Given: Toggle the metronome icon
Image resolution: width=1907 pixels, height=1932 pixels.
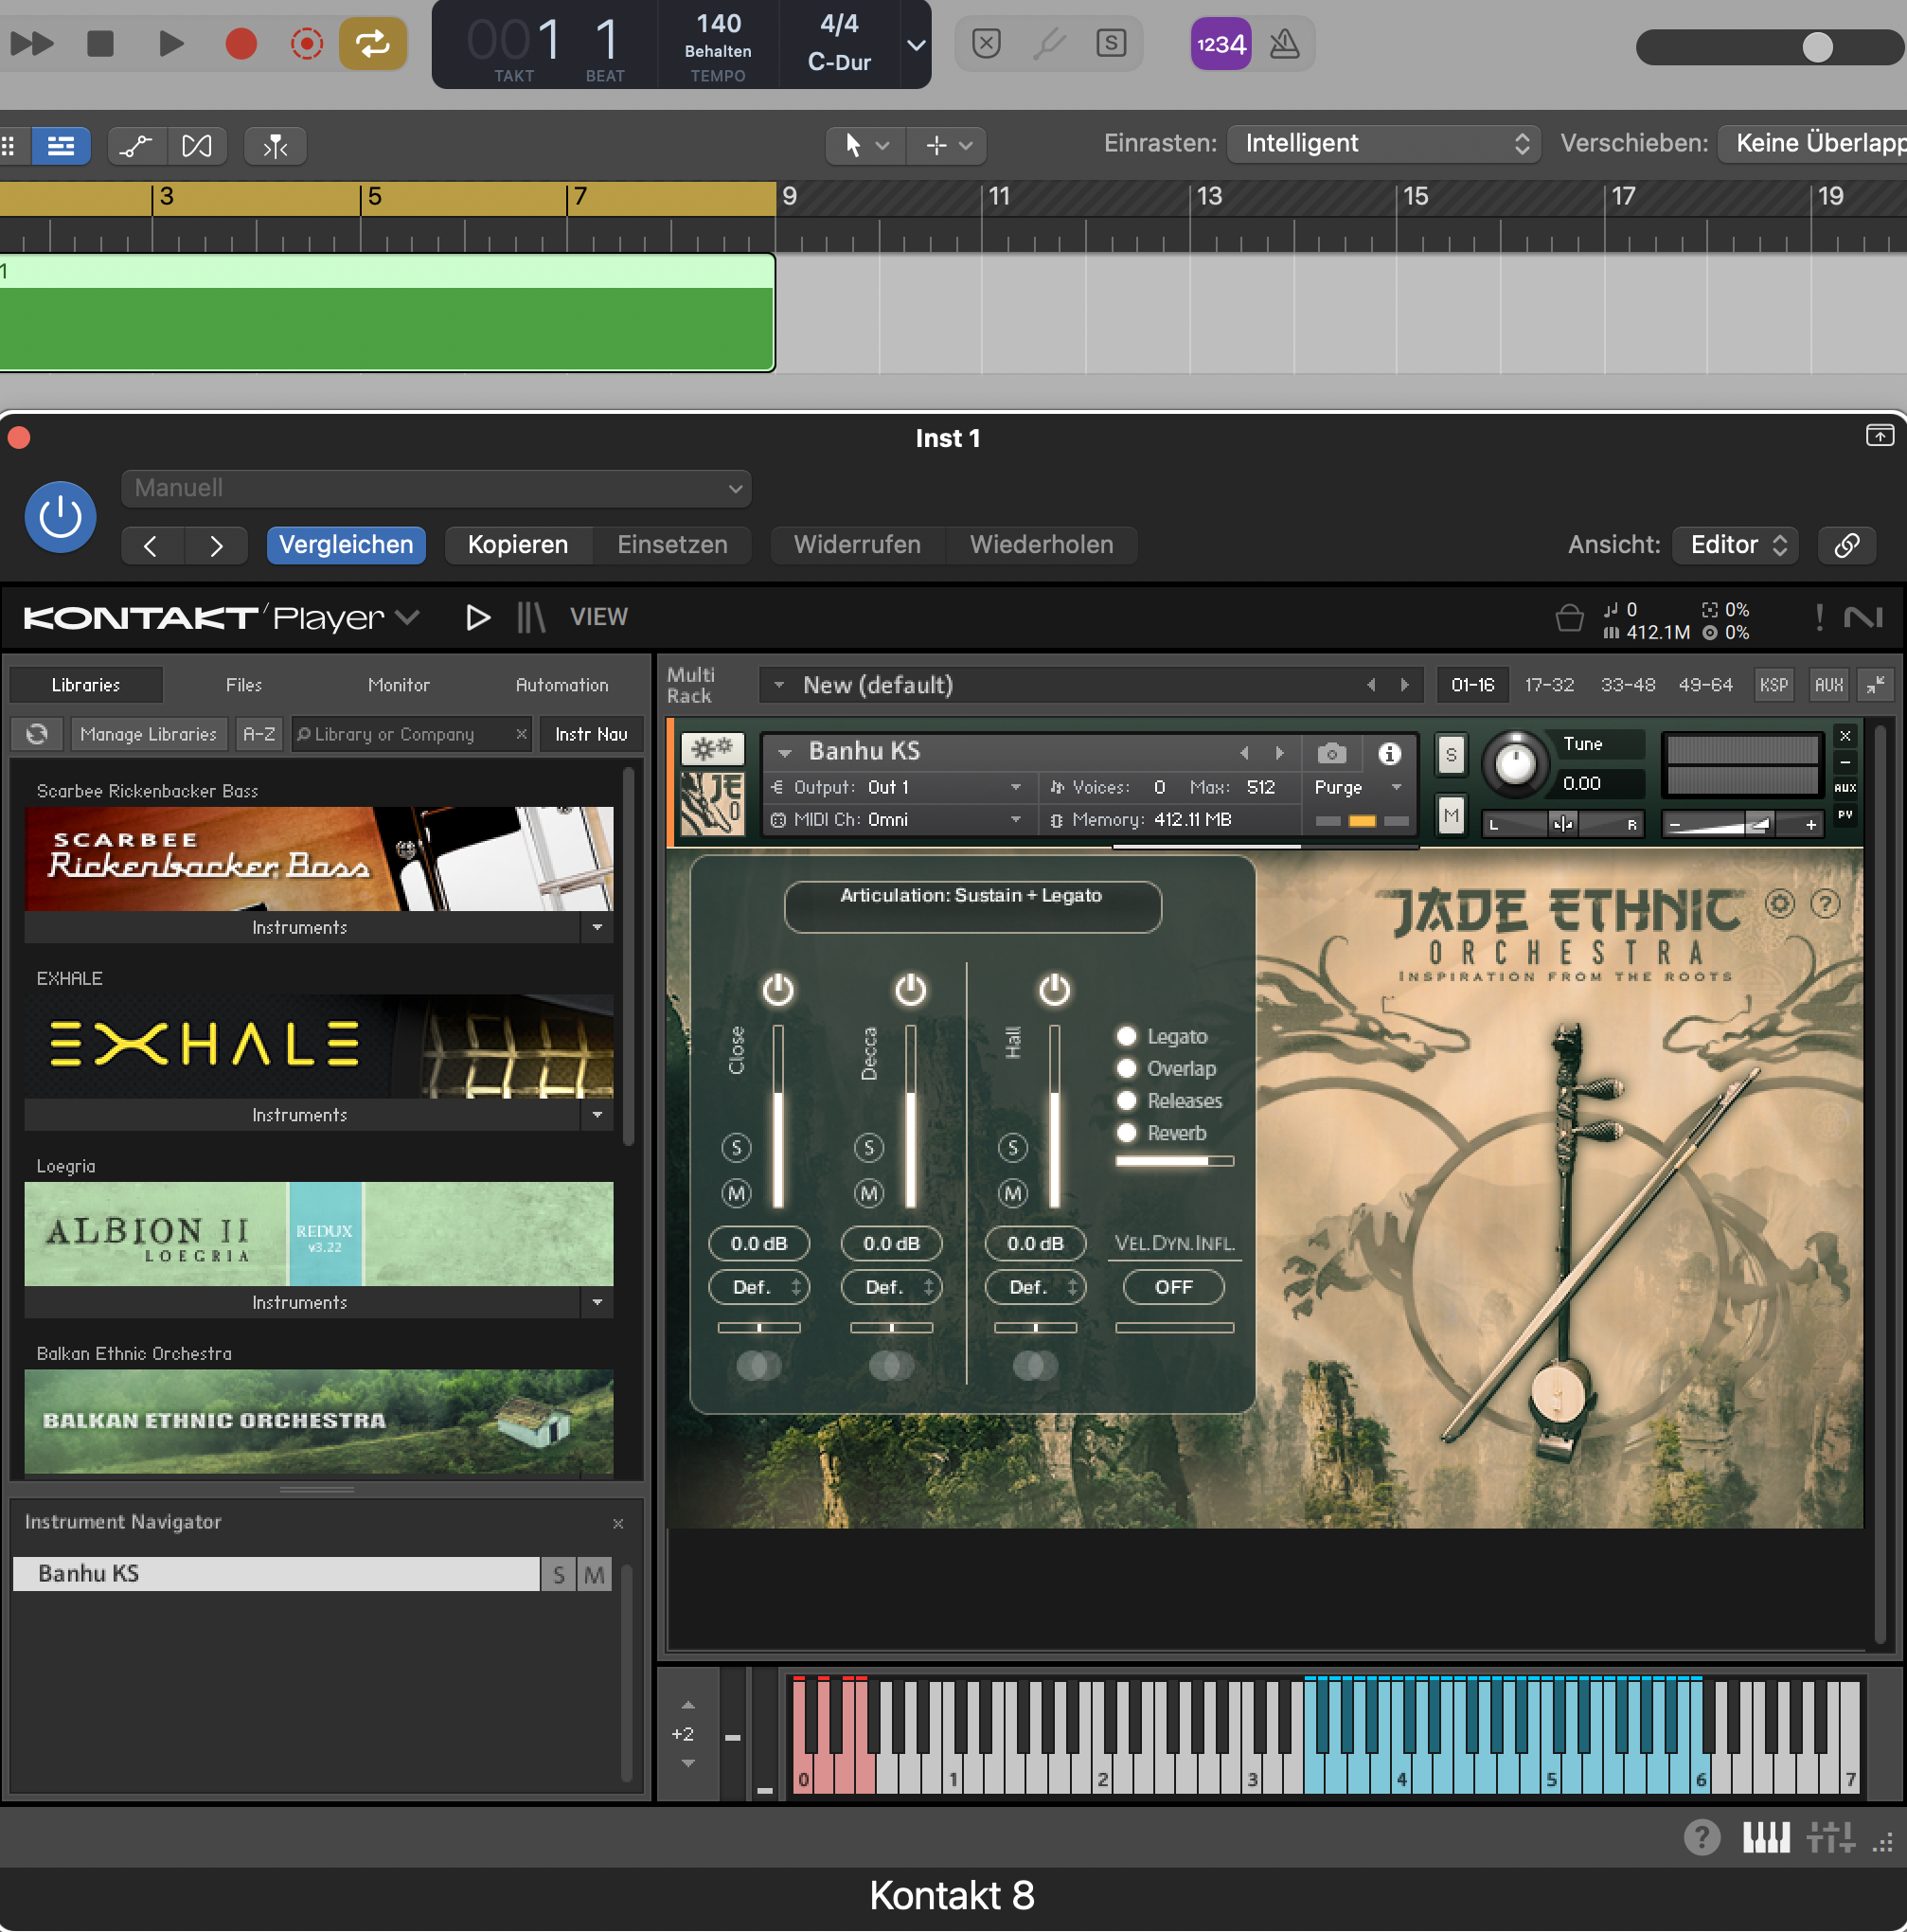Looking at the screenshot, I should coord(1284,44).
